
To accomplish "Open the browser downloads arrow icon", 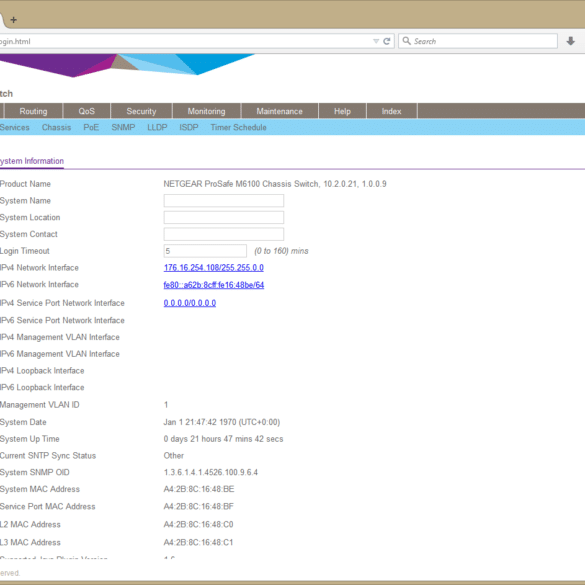I will 570,41.
